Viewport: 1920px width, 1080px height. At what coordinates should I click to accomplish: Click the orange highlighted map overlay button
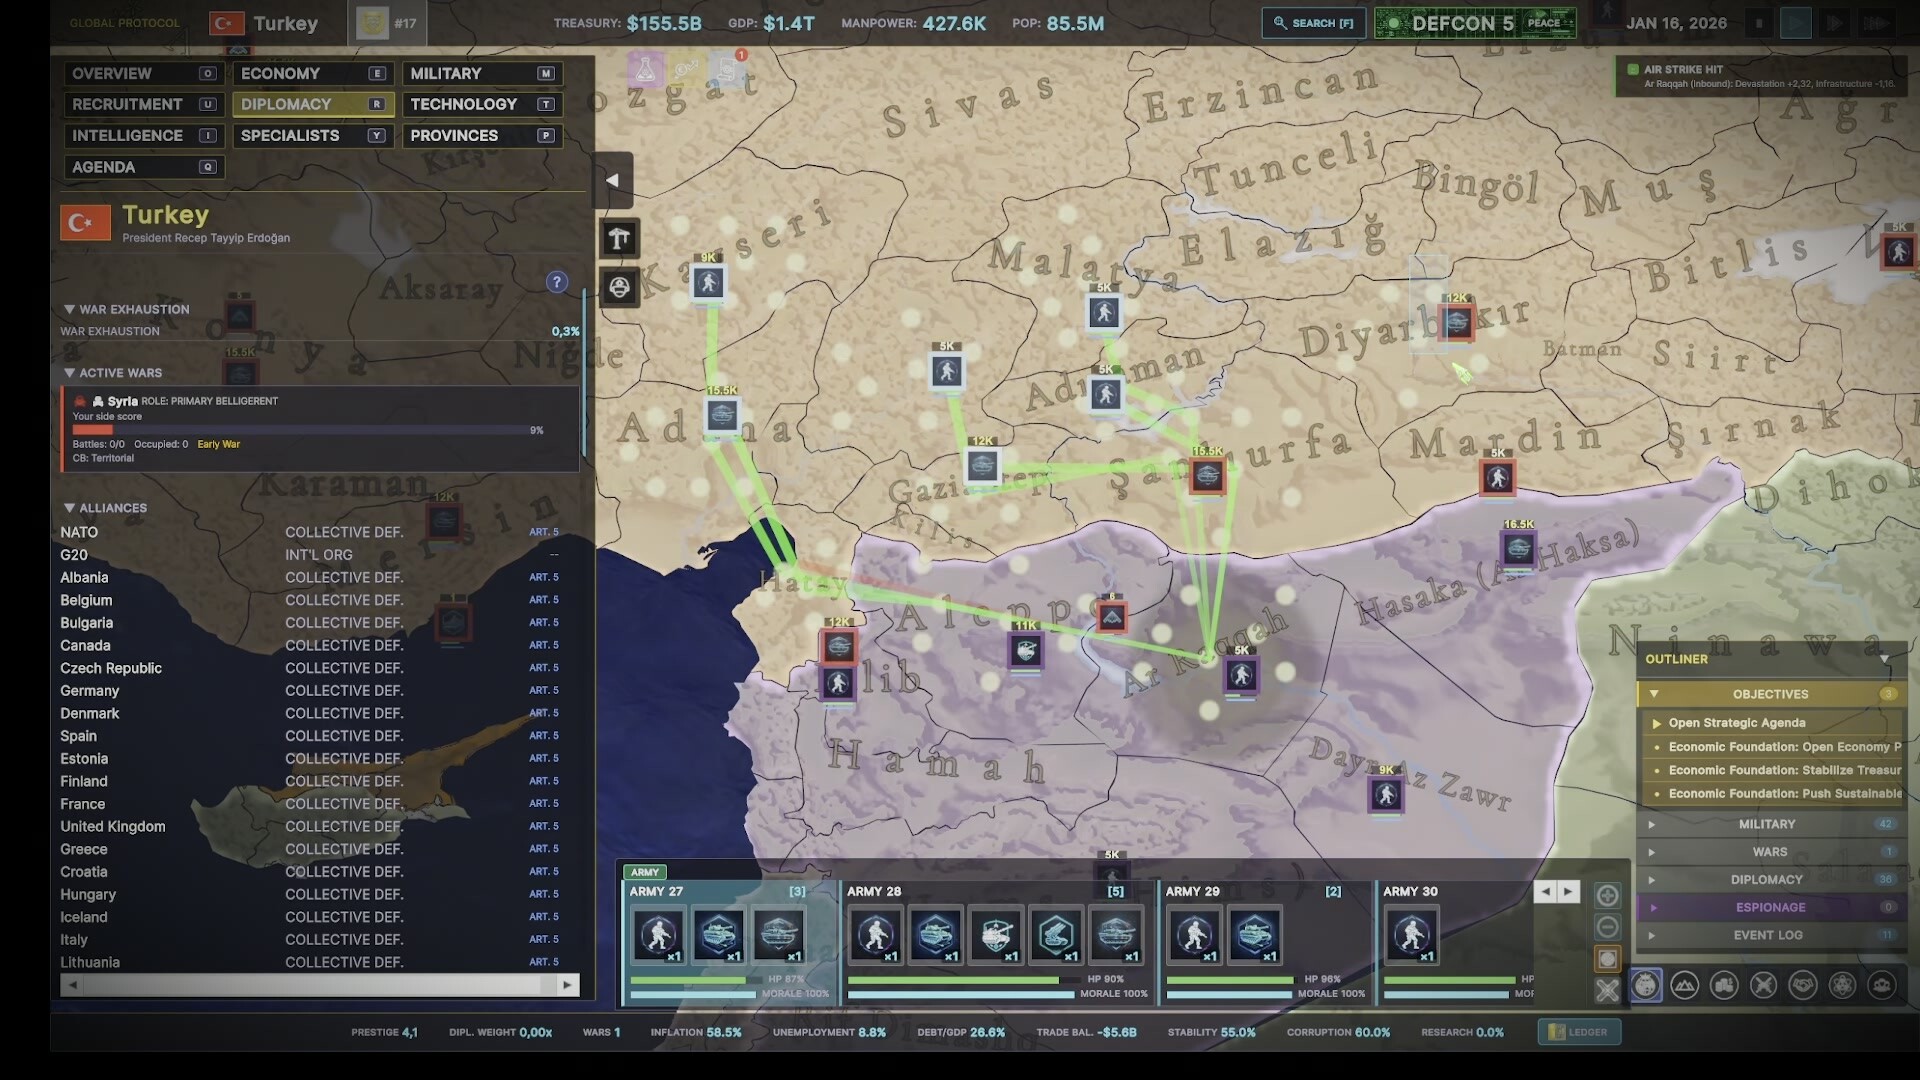click(1607, 959)
